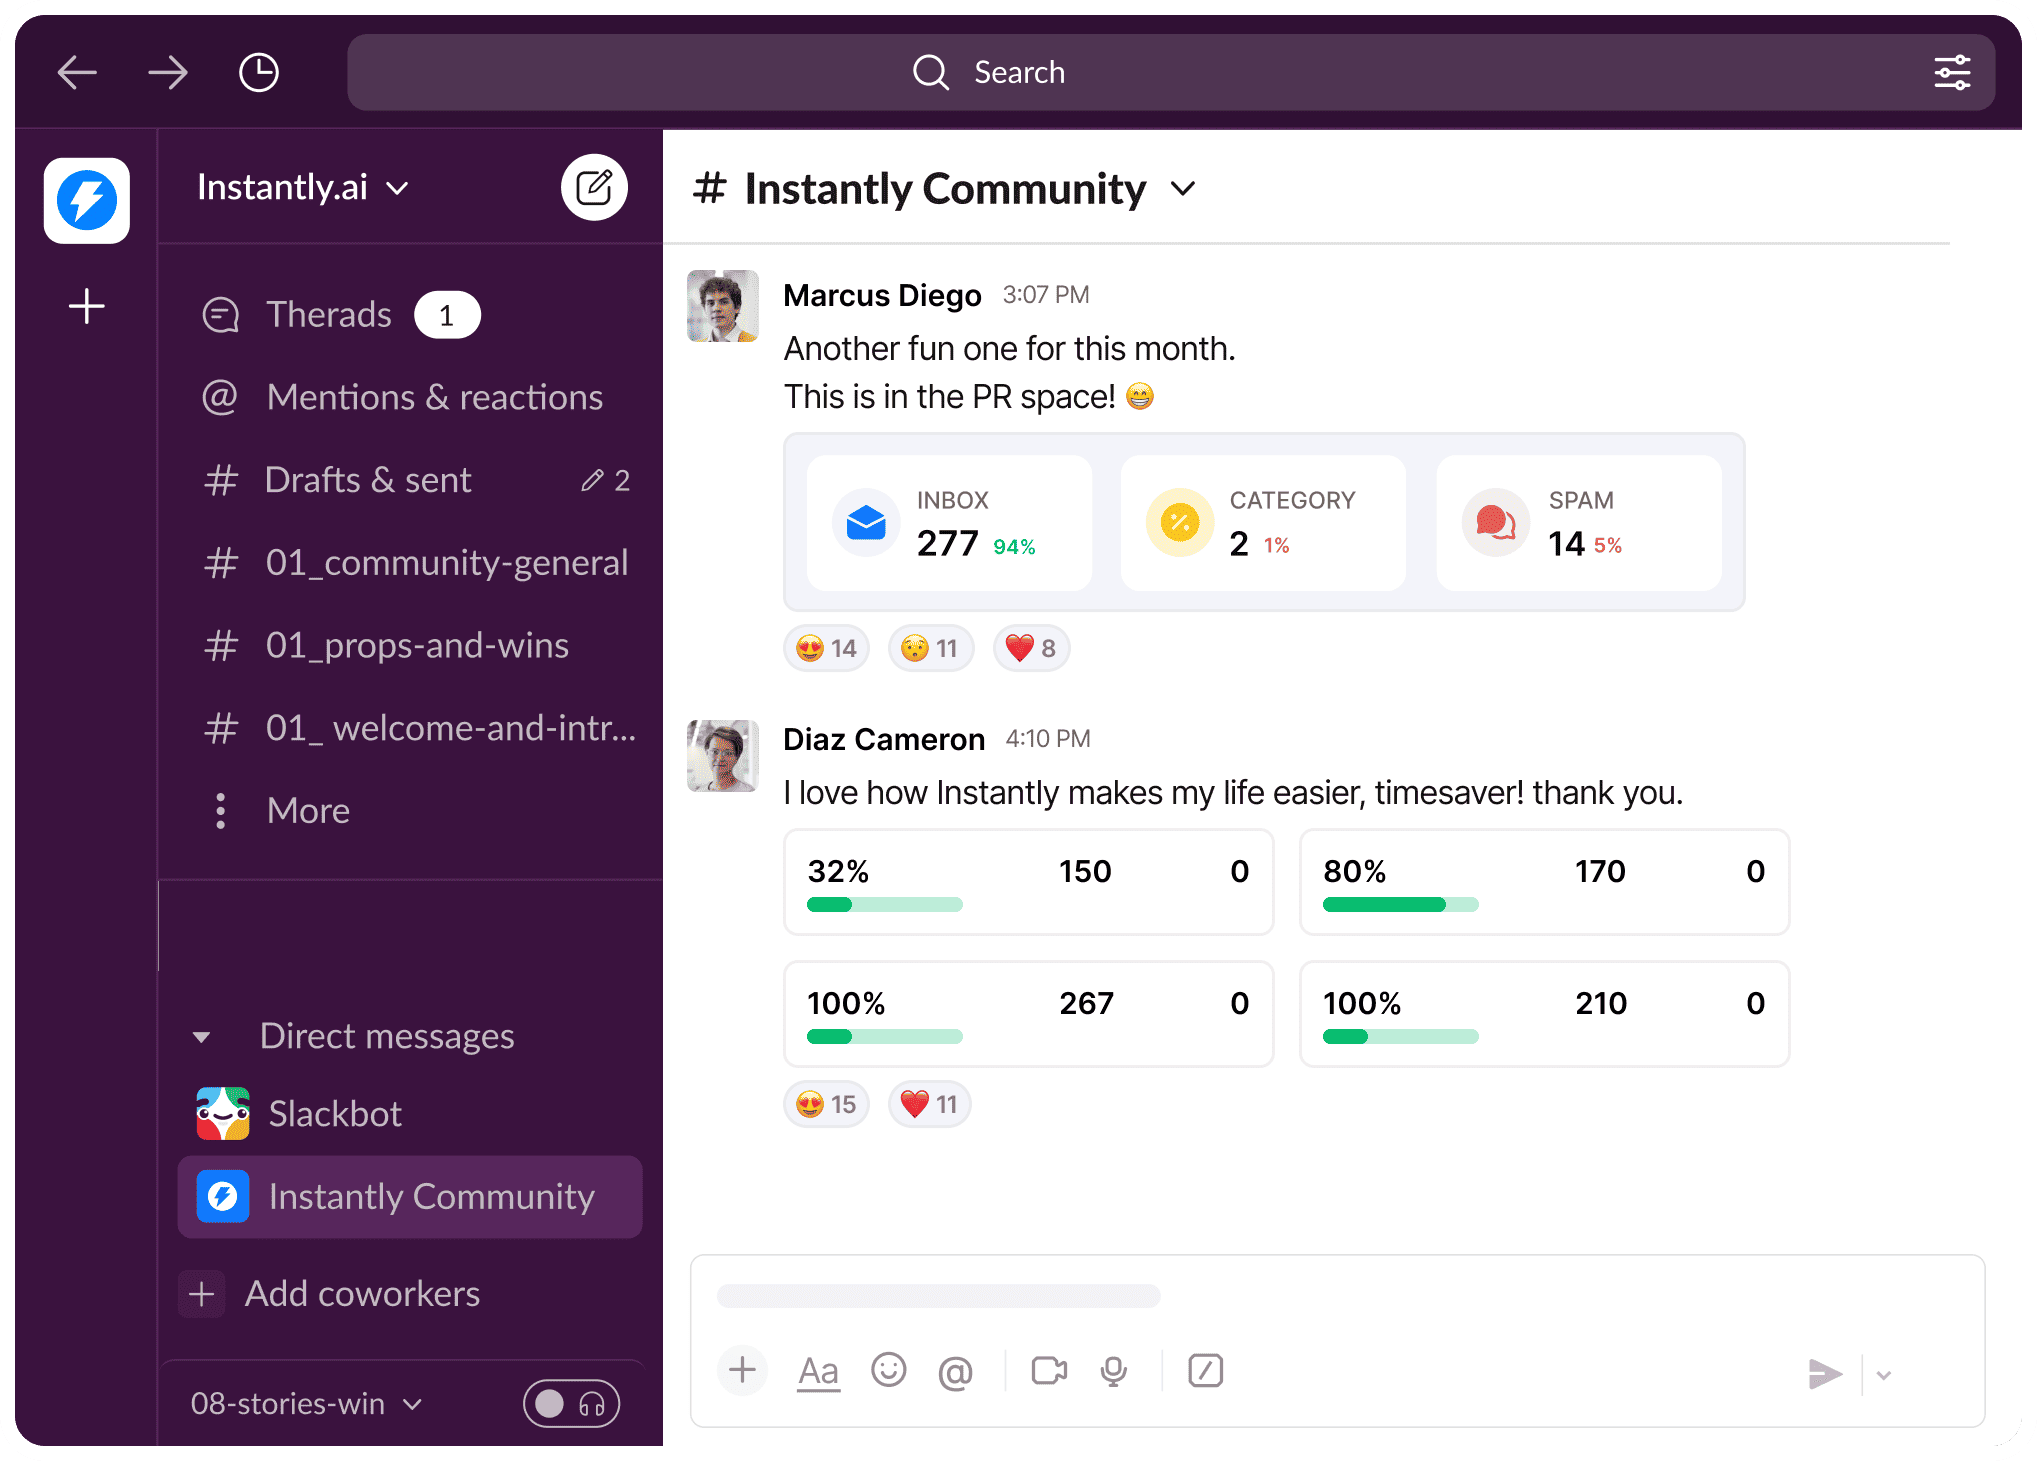Open the history clock icon
The width and height of the screenshot is (2037, 1461).
point(258,72)
